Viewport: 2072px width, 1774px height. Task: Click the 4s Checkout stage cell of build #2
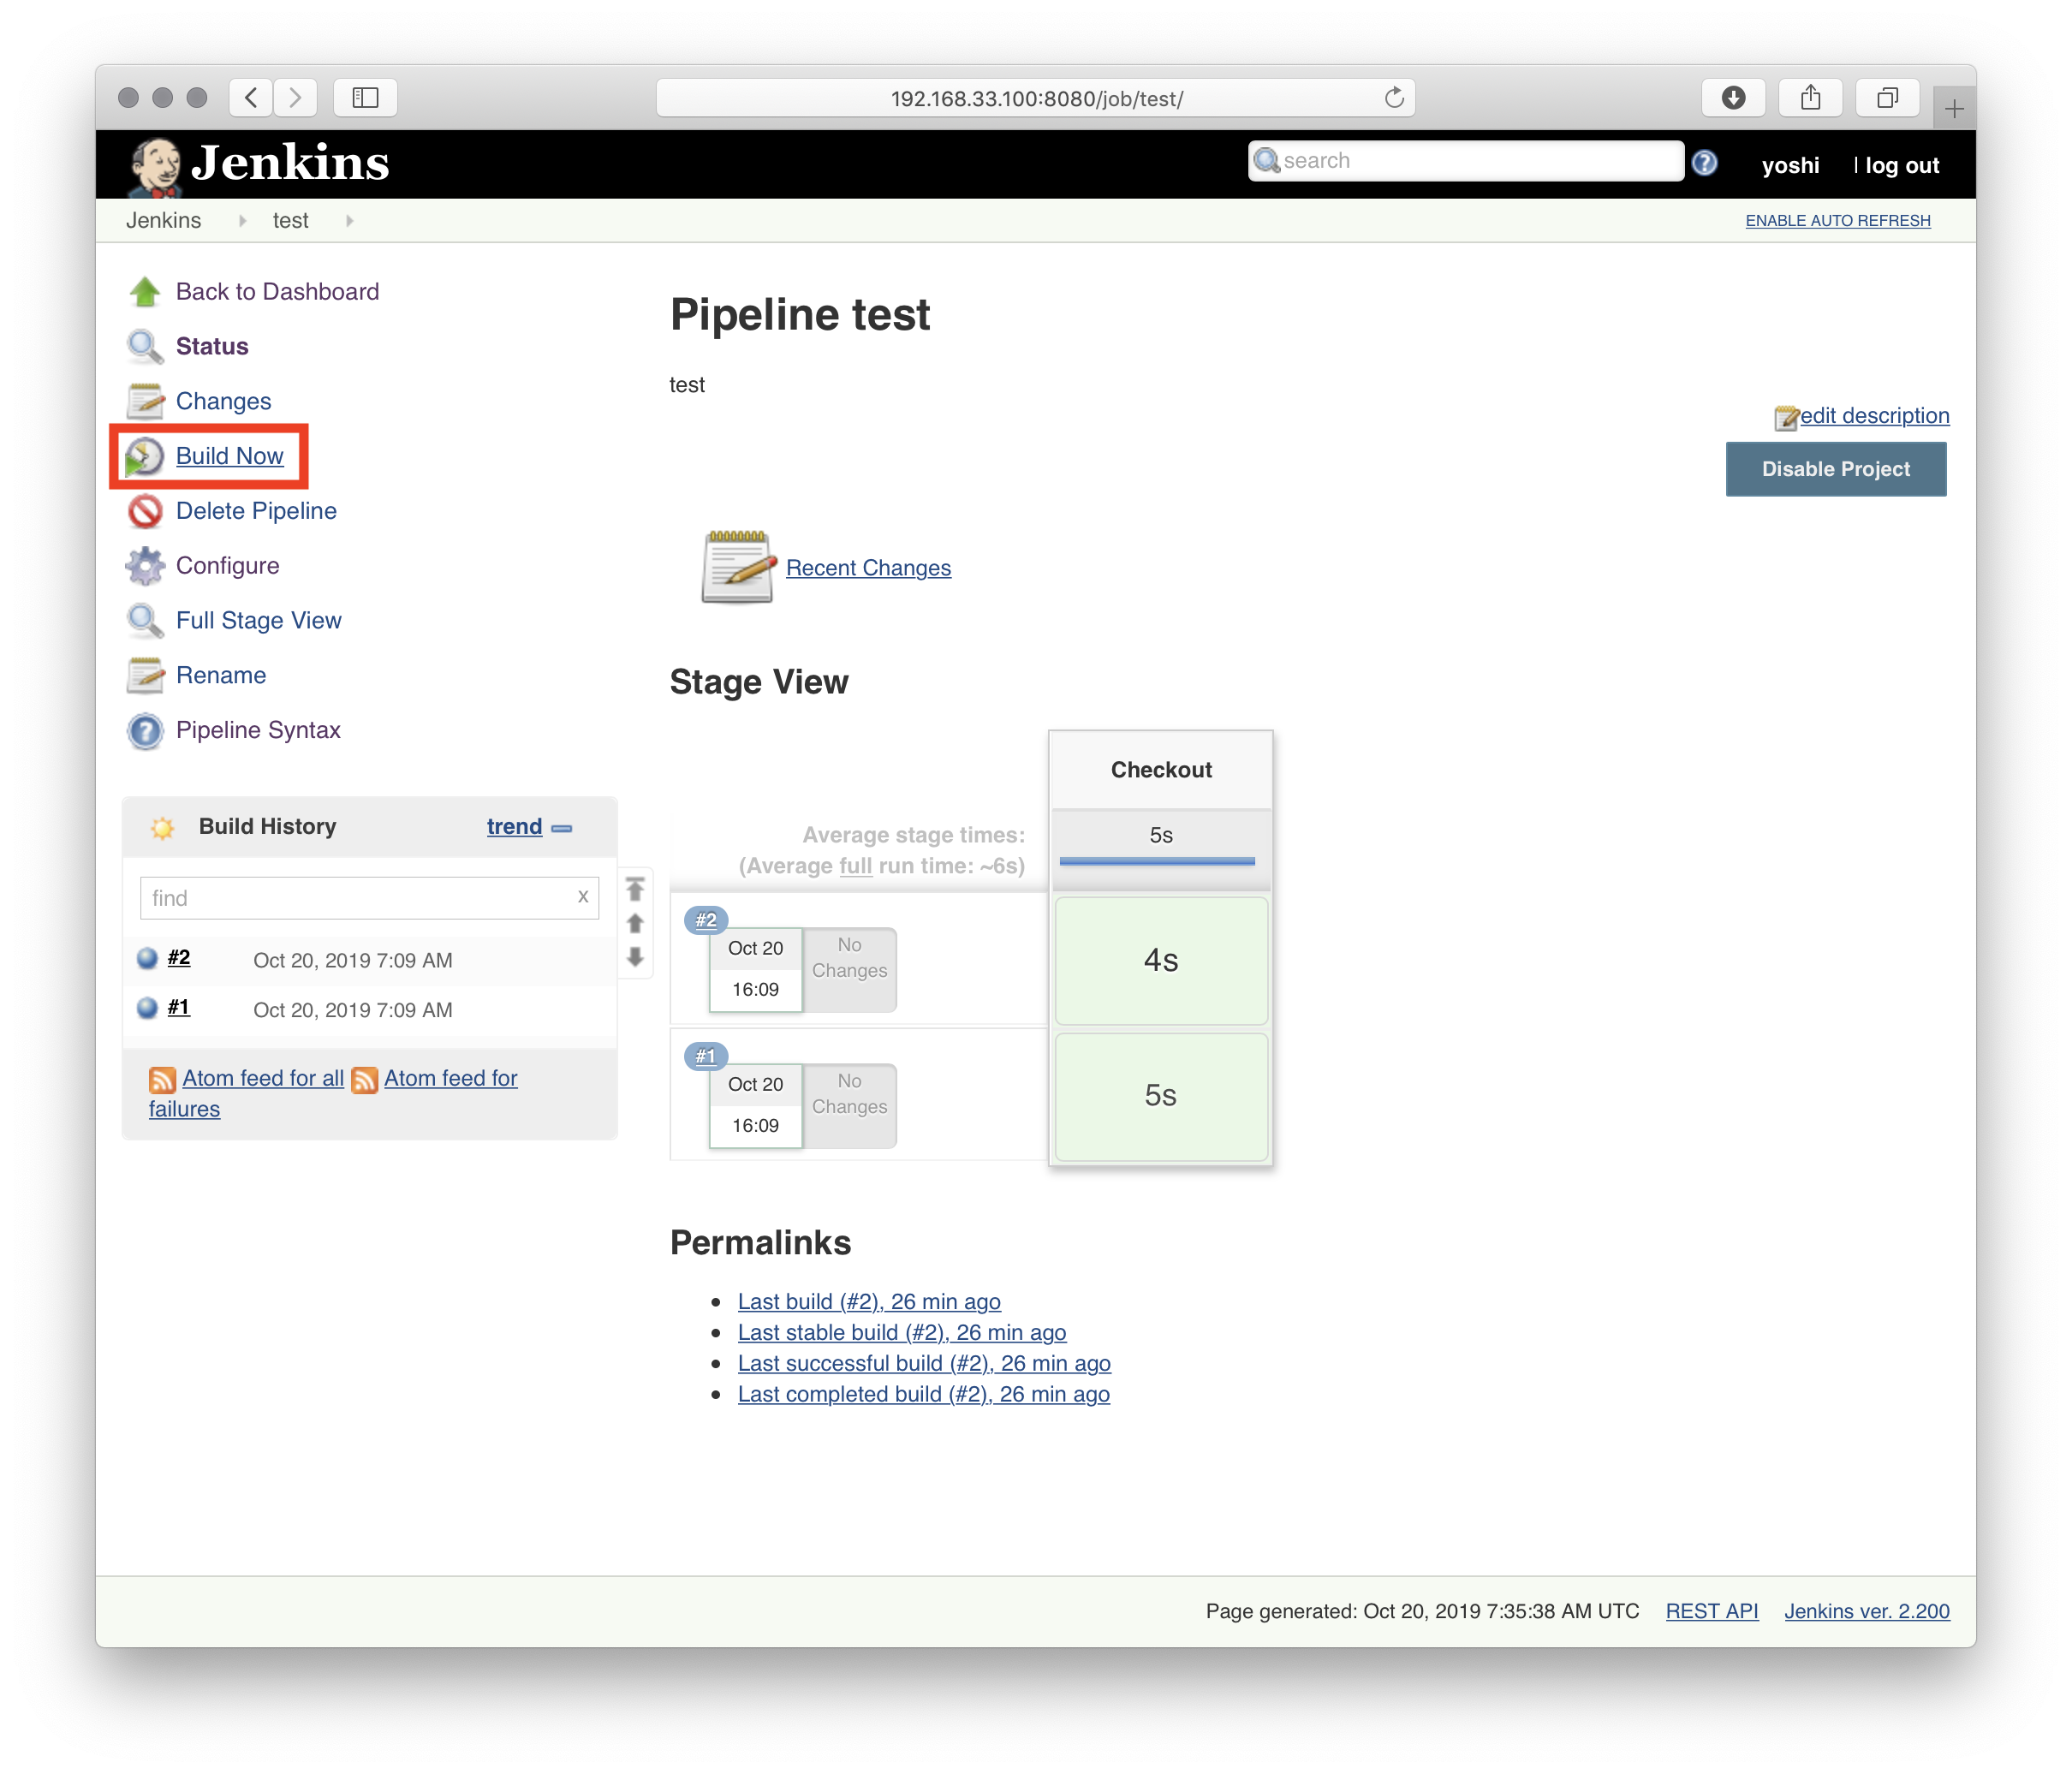tap(1160, 961)
